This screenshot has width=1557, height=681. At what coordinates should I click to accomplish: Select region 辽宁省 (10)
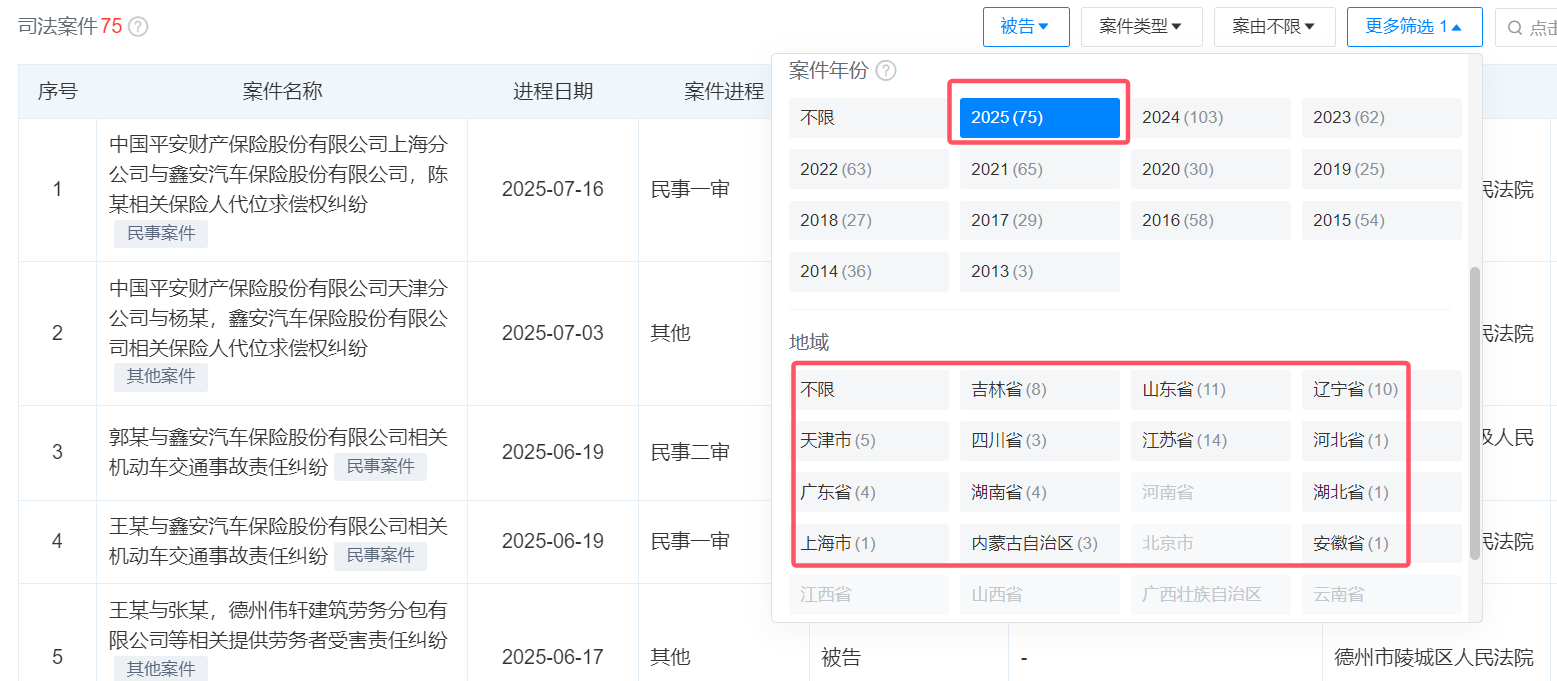tap(1382, 390)
